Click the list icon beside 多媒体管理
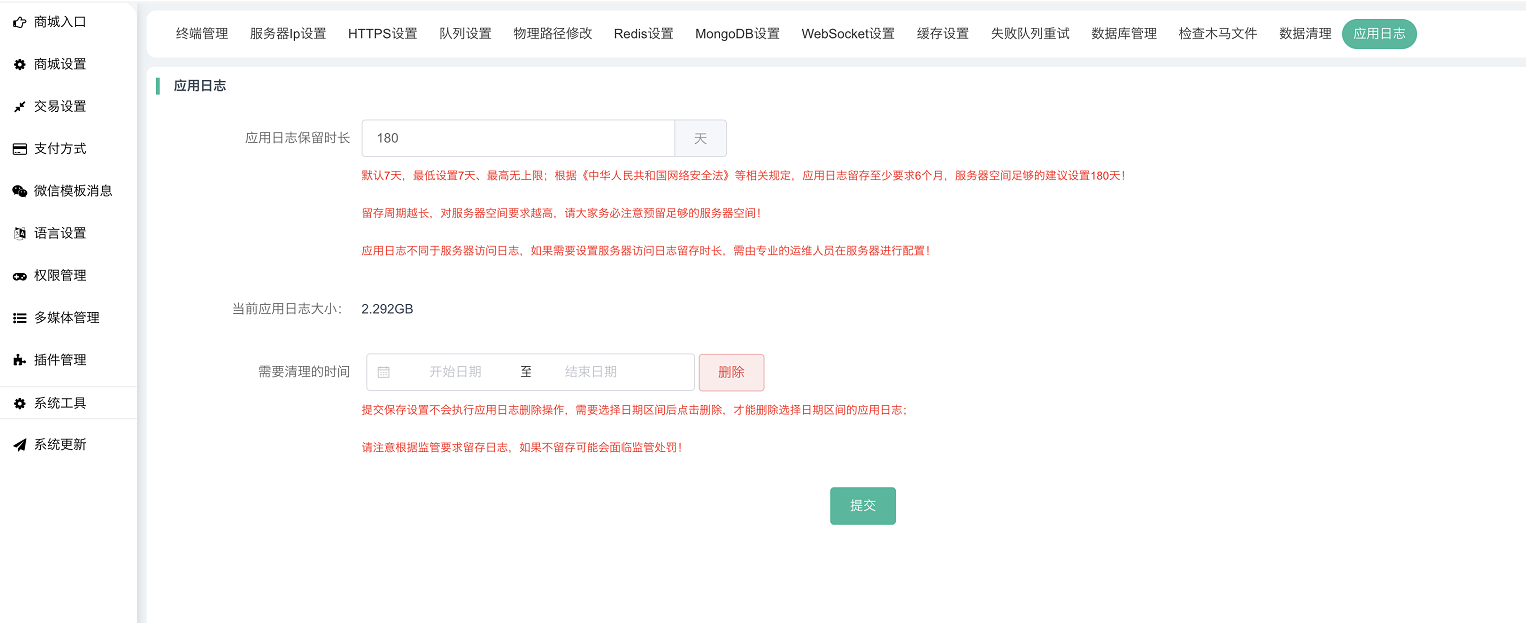This screenshot has width=1526, height=623. coord(19,318)
